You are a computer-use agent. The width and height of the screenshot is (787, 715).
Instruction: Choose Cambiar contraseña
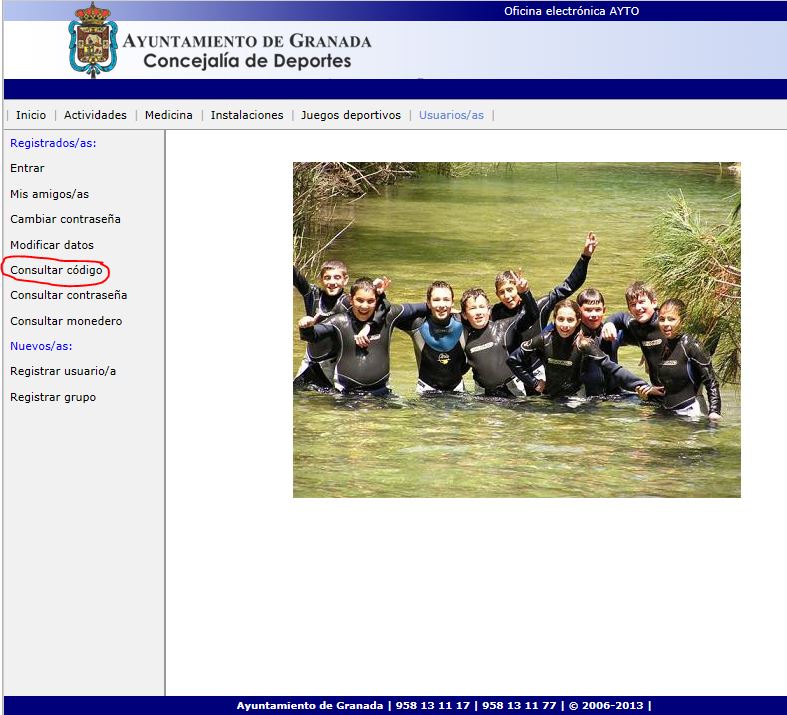coord(65,219)
